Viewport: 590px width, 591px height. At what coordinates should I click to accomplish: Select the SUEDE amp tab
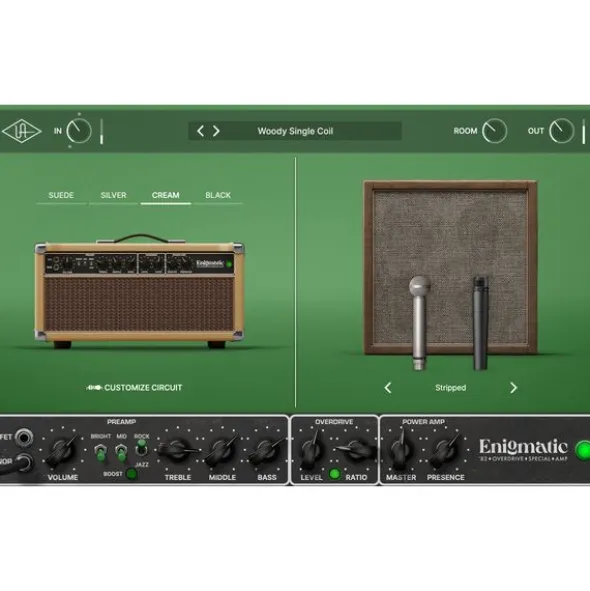point(61,195)
